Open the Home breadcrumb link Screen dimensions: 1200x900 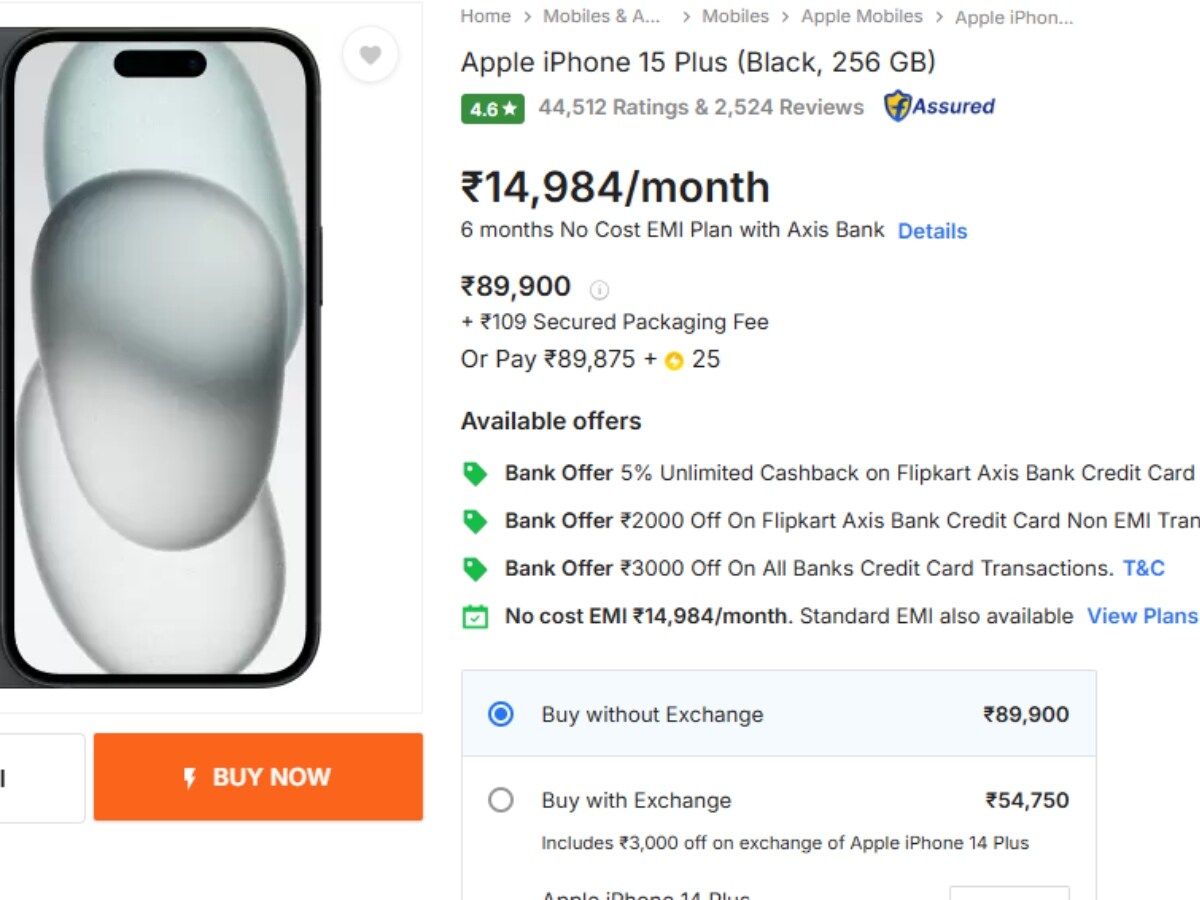pos(485,17)
